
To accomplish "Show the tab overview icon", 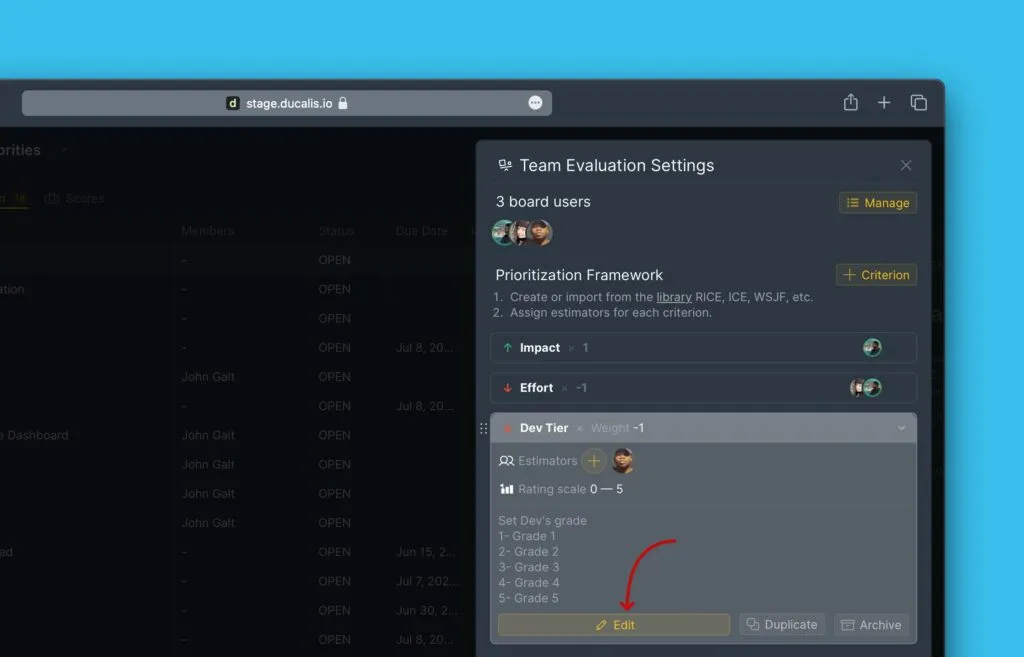I will click(918, 102).
